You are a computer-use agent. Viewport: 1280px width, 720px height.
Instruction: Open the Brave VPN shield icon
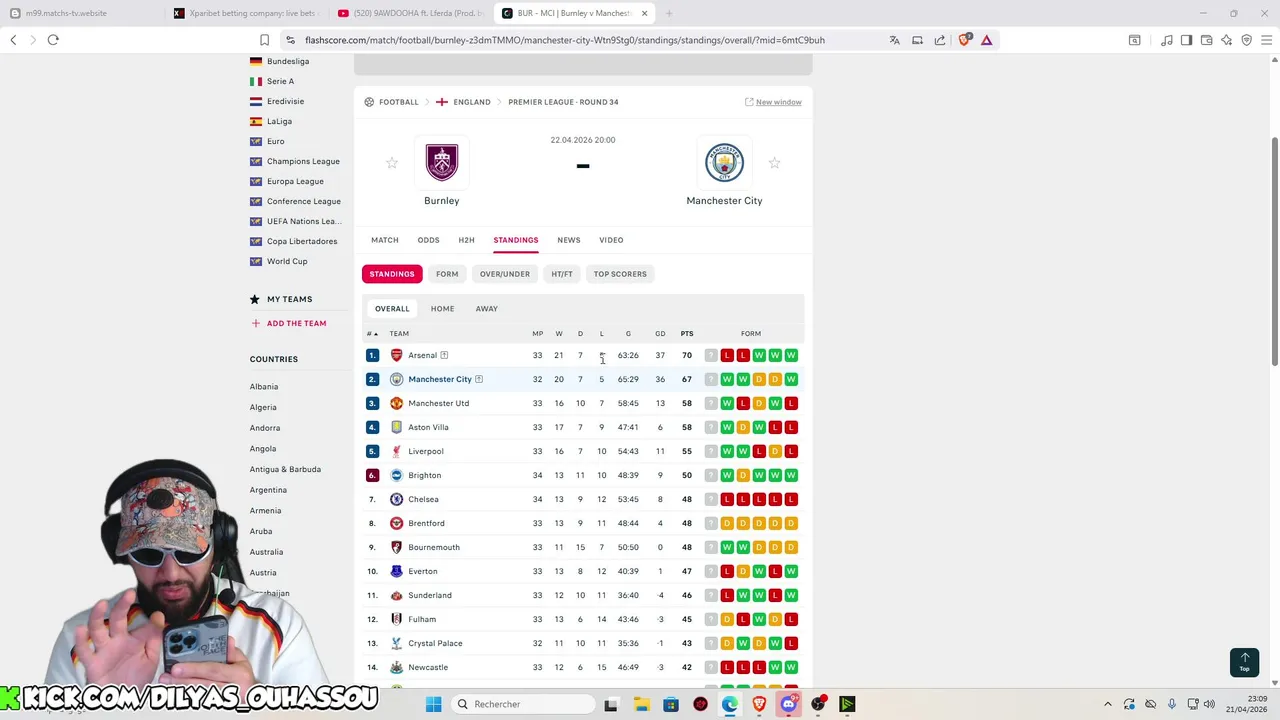[1246, 40]
